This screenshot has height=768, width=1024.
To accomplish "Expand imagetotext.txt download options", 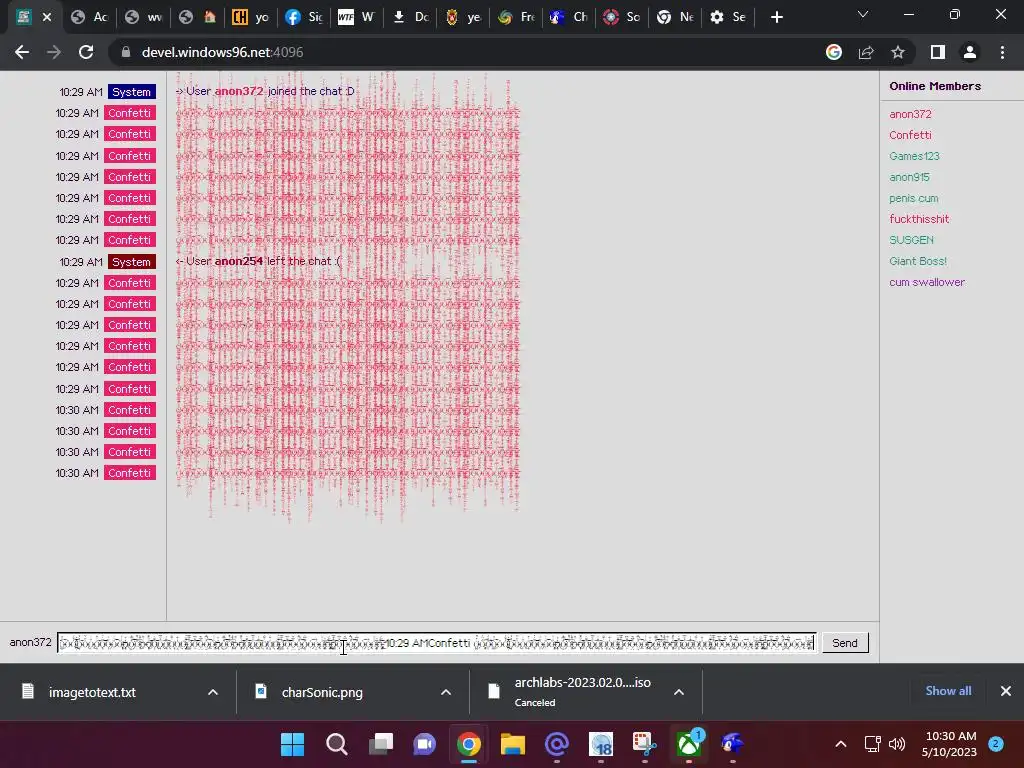I will pyautogui.click(x=213, y=692).
